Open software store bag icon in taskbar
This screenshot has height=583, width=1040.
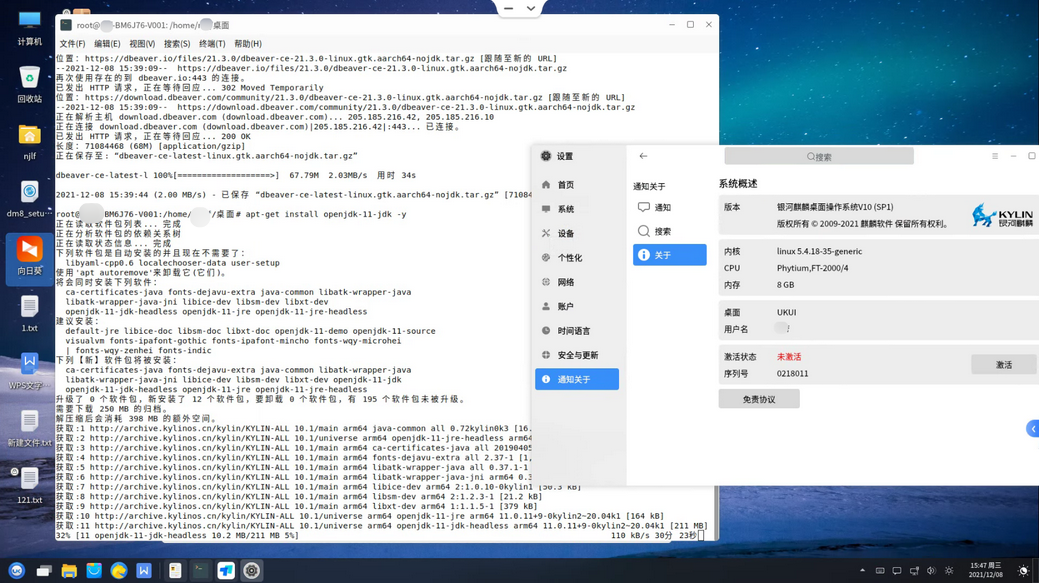click(94, 570)
